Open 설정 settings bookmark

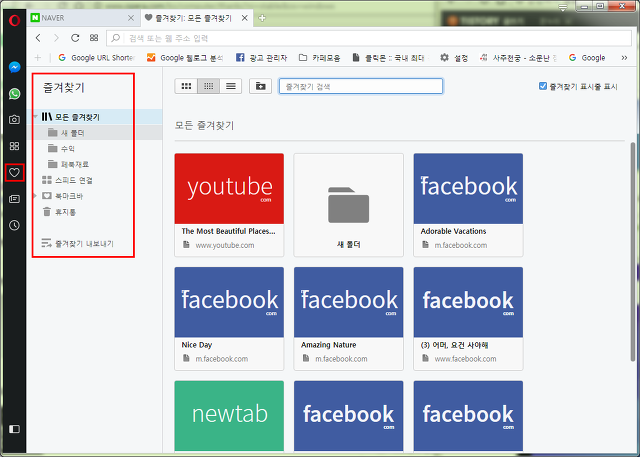pos(454,58)
